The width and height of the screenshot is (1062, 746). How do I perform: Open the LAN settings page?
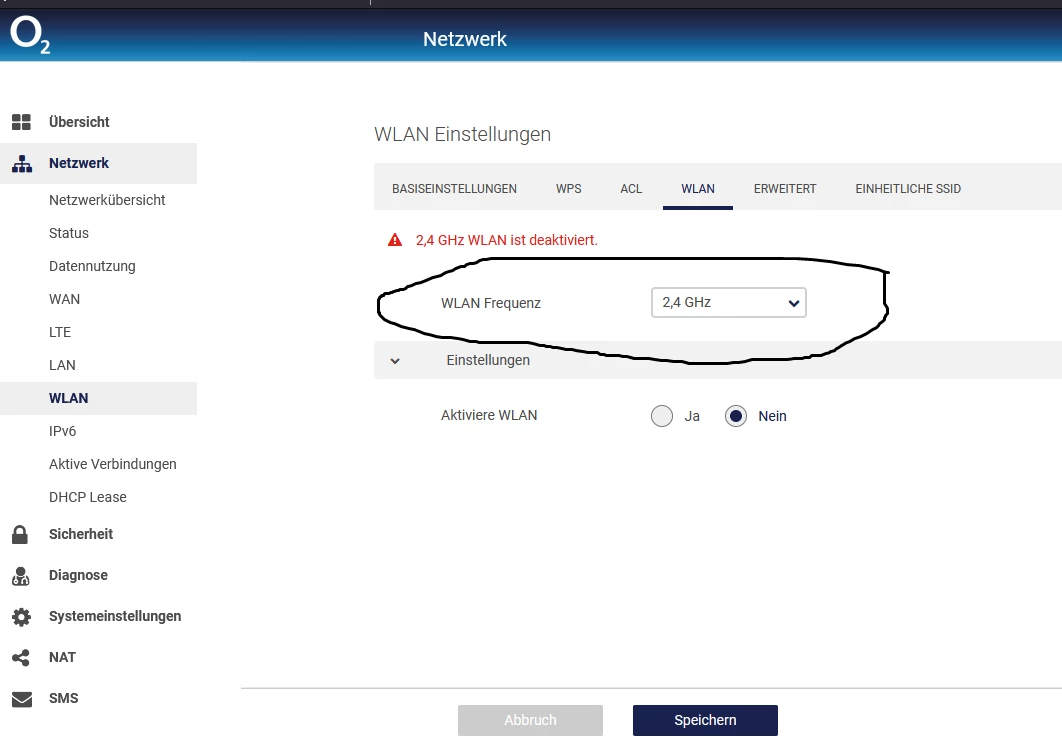tap(62, 365)
